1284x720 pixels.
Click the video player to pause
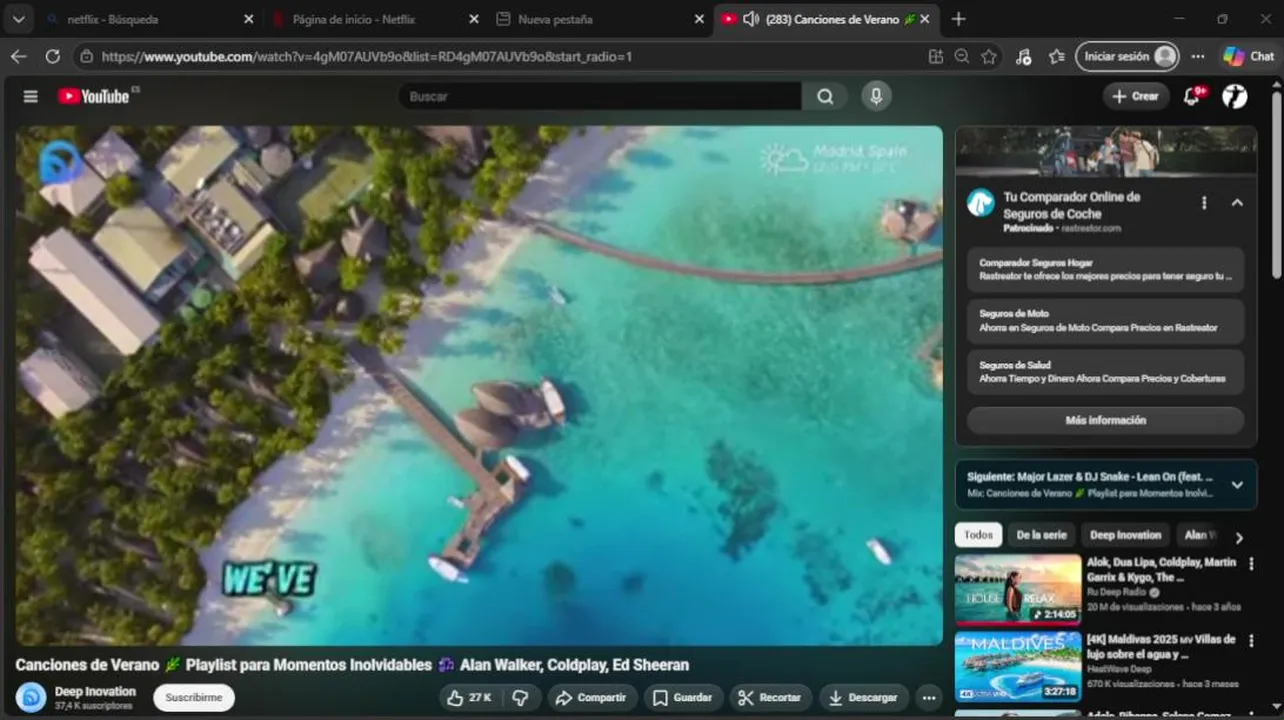479,385
